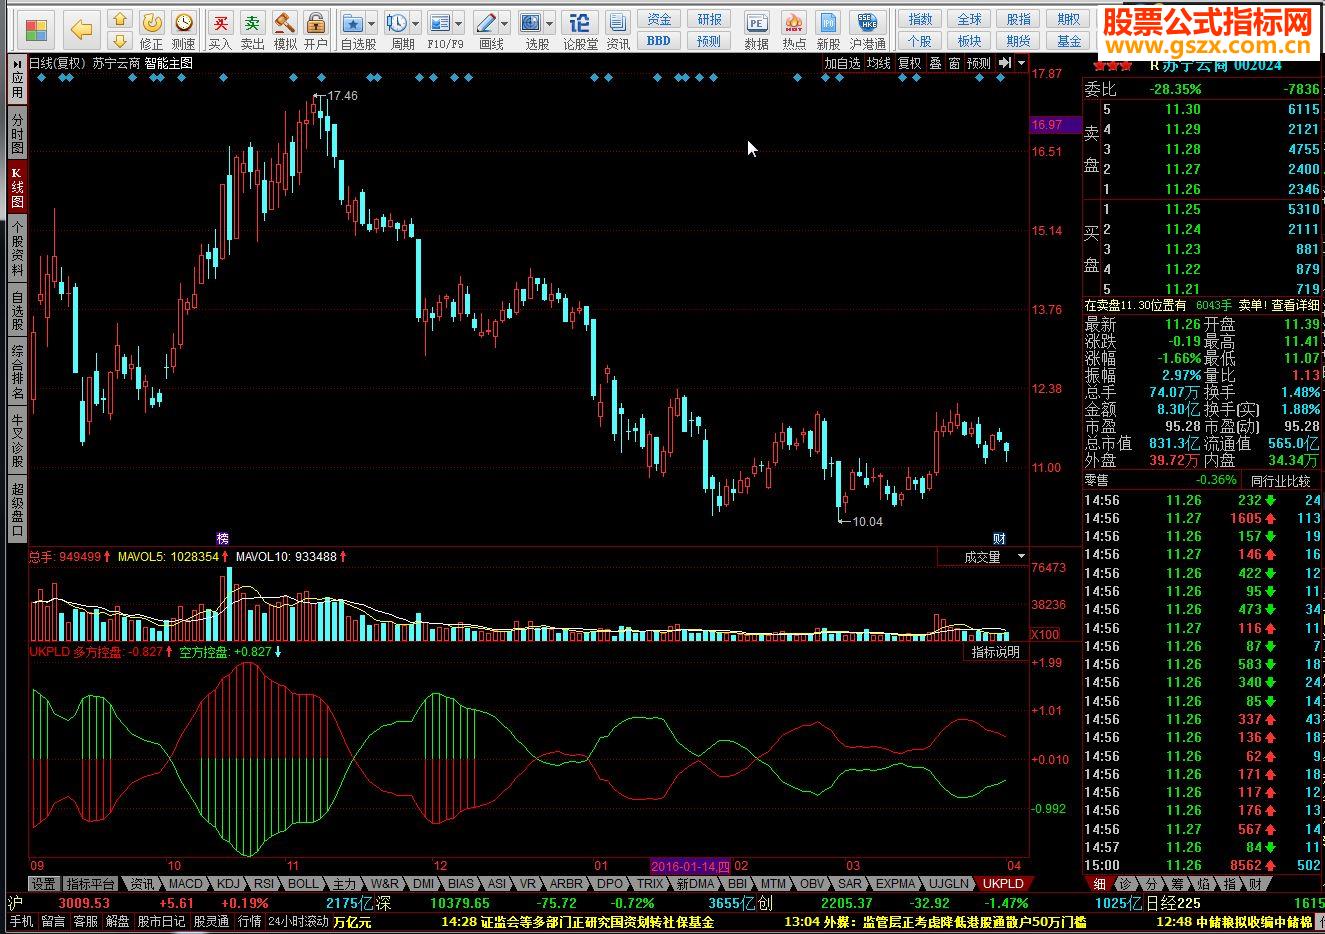Switch to the MACD indicator tab
The width and height of the screenshot is (1325, 934).
click(185, 884)
